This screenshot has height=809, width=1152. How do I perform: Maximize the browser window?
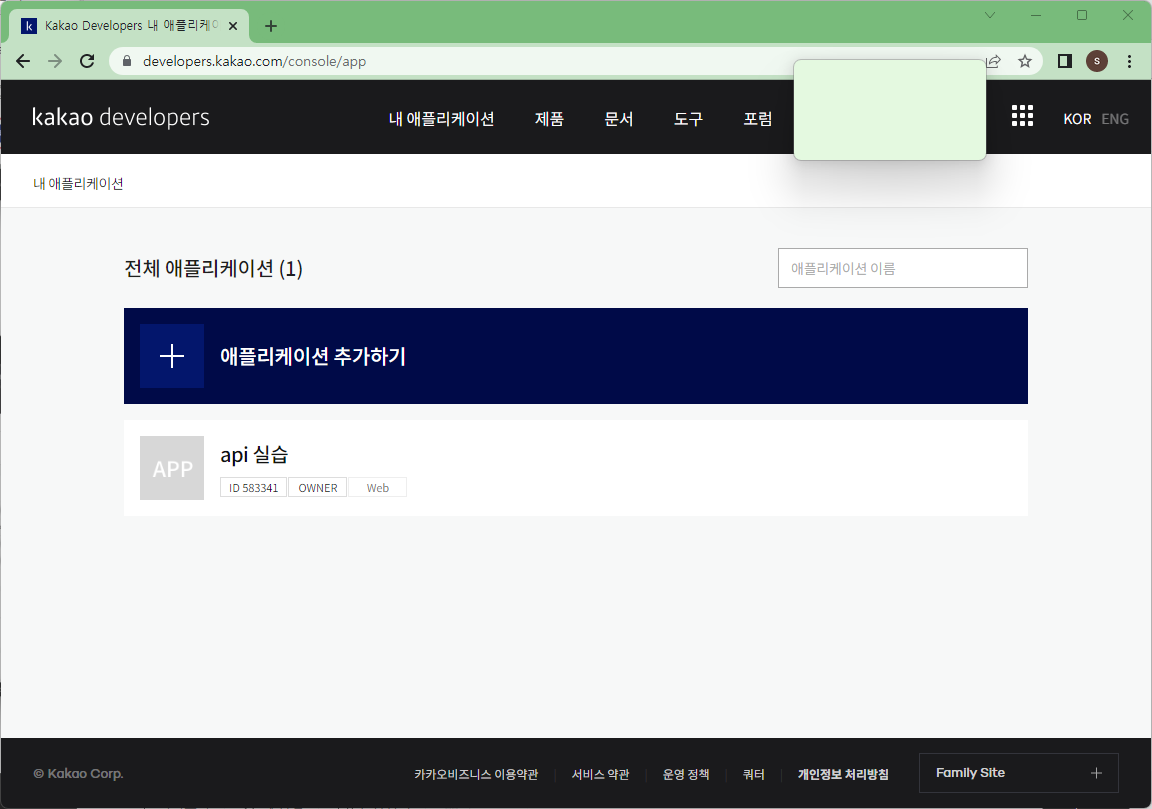point(1081,15)
